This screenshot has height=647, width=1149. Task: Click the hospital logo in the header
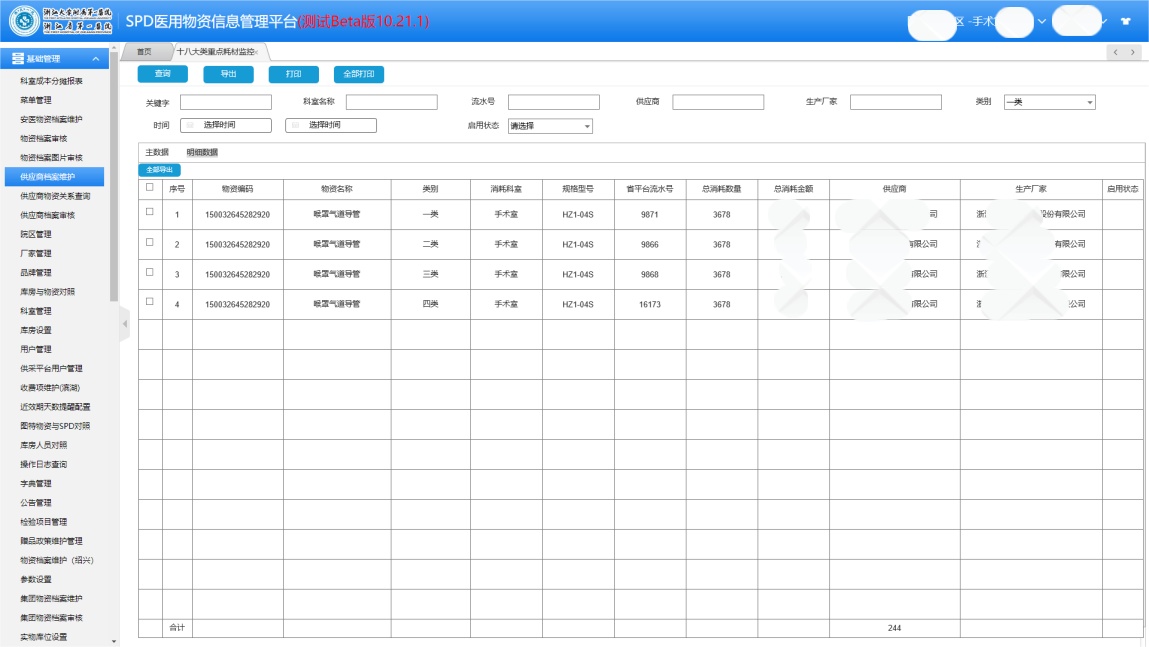[x=24, y=21]
